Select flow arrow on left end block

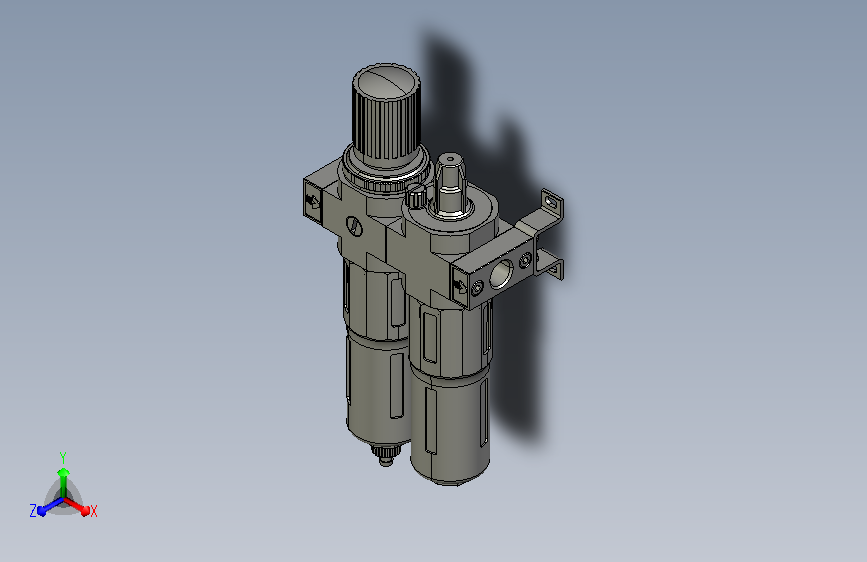pyautogui.click(x=312, y=201)
